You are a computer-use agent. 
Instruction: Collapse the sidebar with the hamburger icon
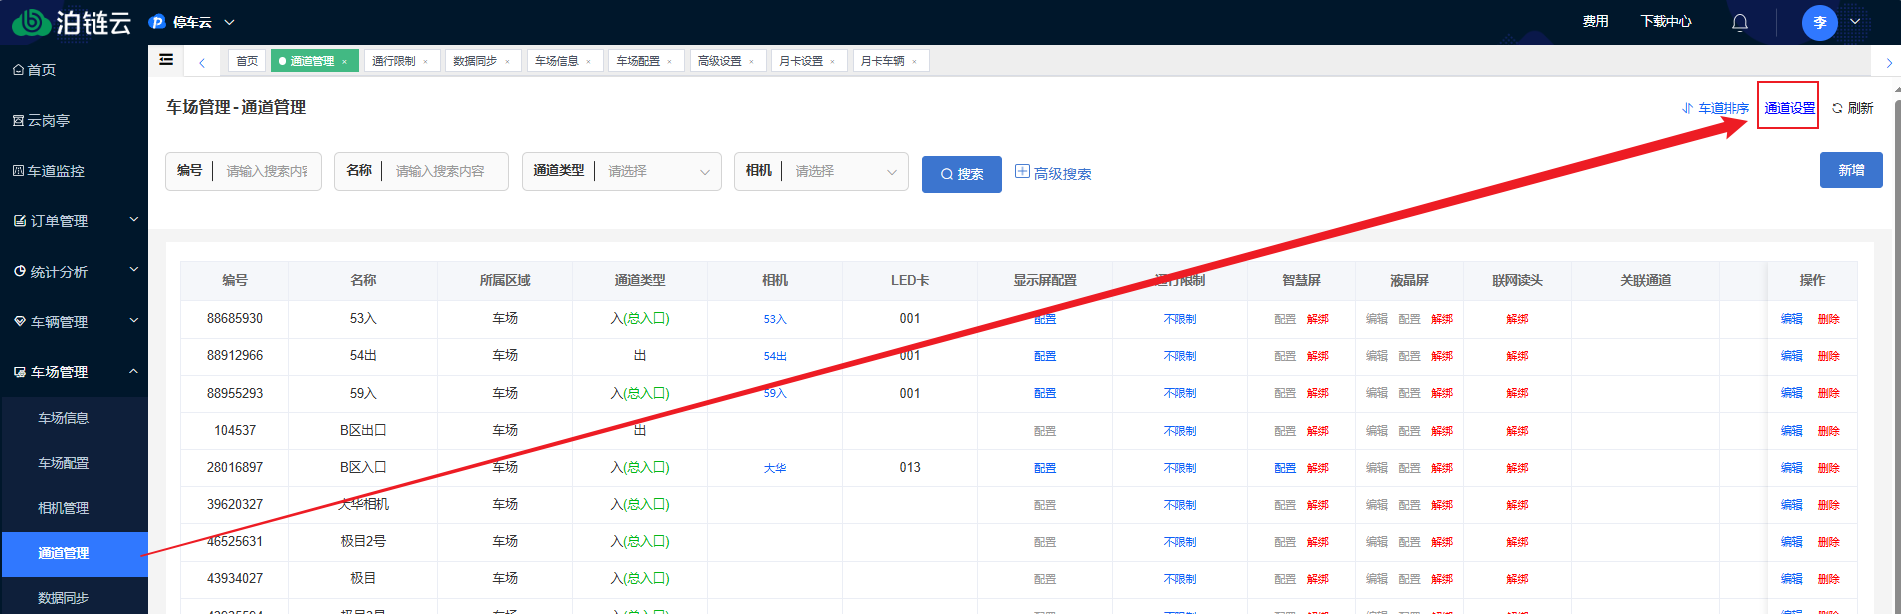click(x=166, y=60)
